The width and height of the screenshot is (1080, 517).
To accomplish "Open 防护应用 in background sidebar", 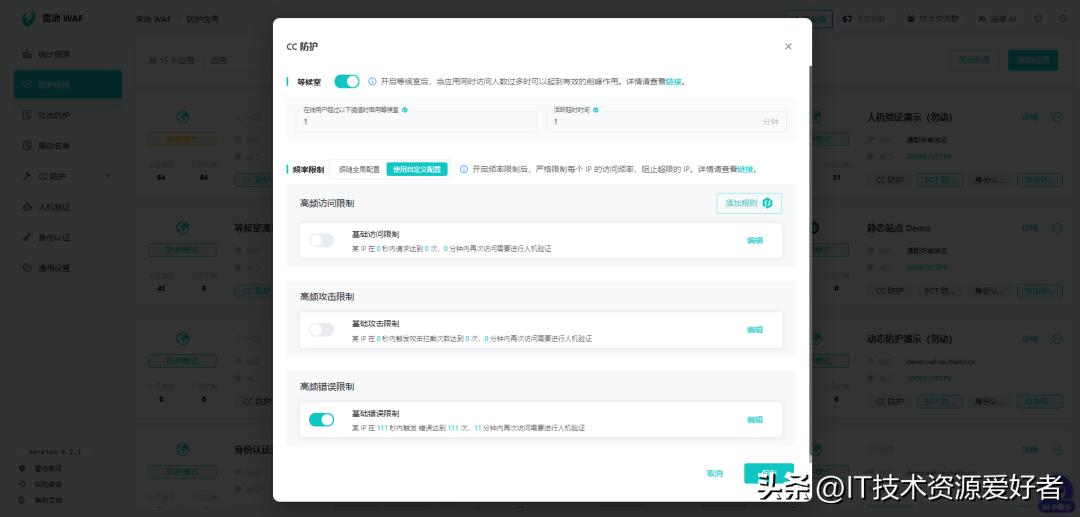I will [68, 85].
